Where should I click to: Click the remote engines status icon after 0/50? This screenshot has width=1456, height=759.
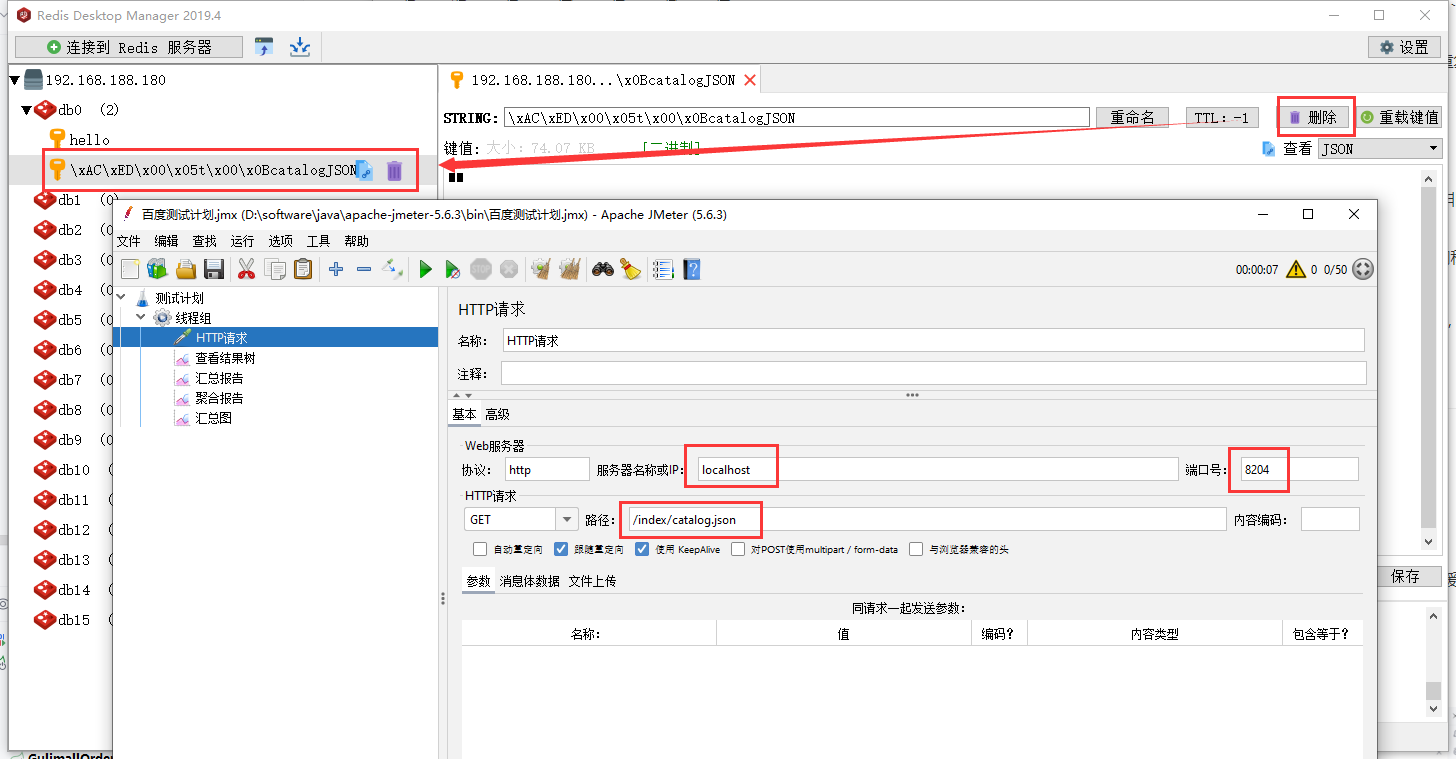(x=1362, y=269)
